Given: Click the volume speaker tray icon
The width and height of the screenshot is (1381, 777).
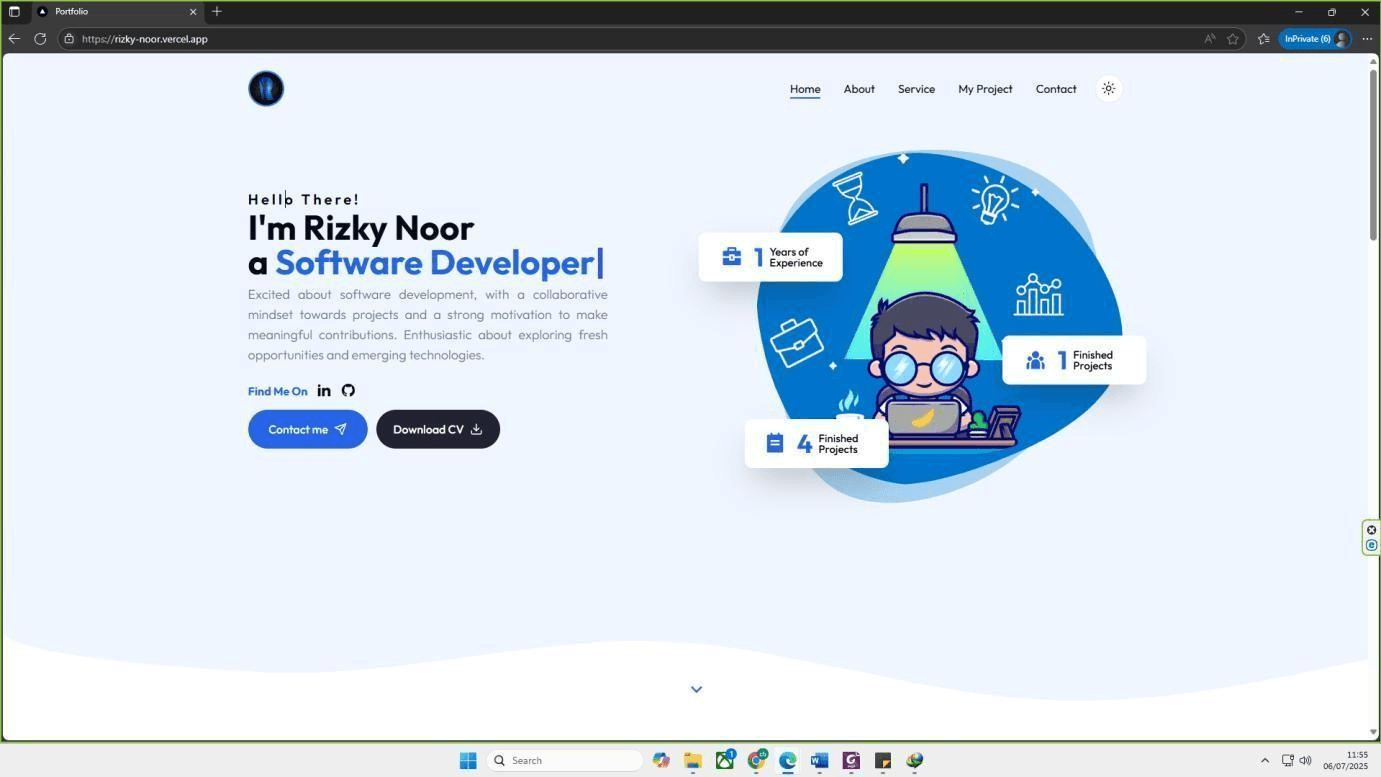Looking at the screenshot, I should [1305, 761].
